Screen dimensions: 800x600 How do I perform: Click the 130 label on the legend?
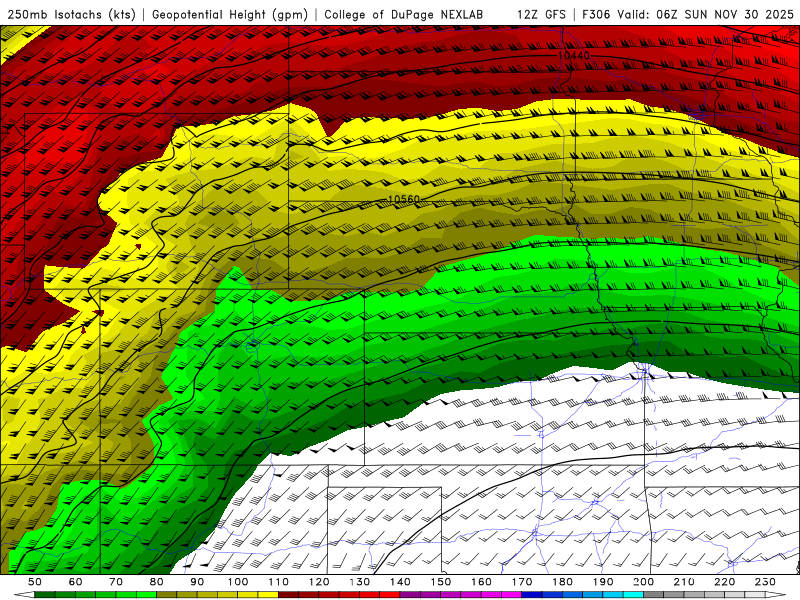click(x=360, y=582)
